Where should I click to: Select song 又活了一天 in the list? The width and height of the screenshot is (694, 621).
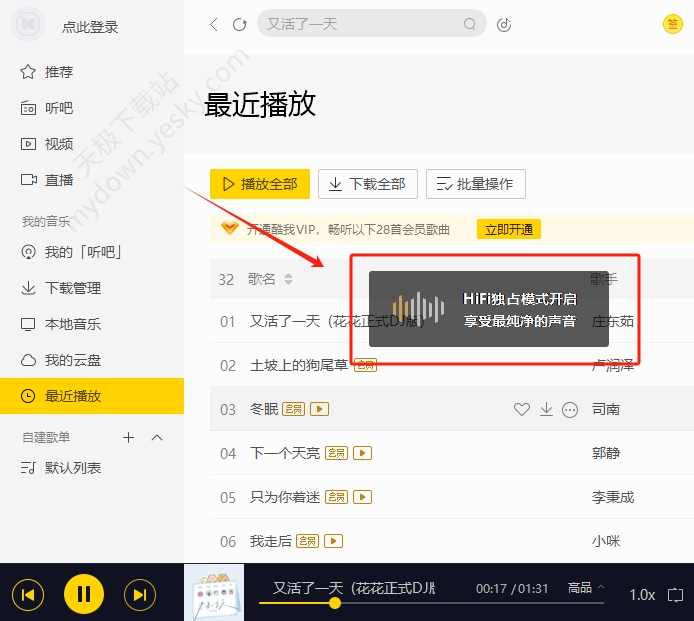336,321
